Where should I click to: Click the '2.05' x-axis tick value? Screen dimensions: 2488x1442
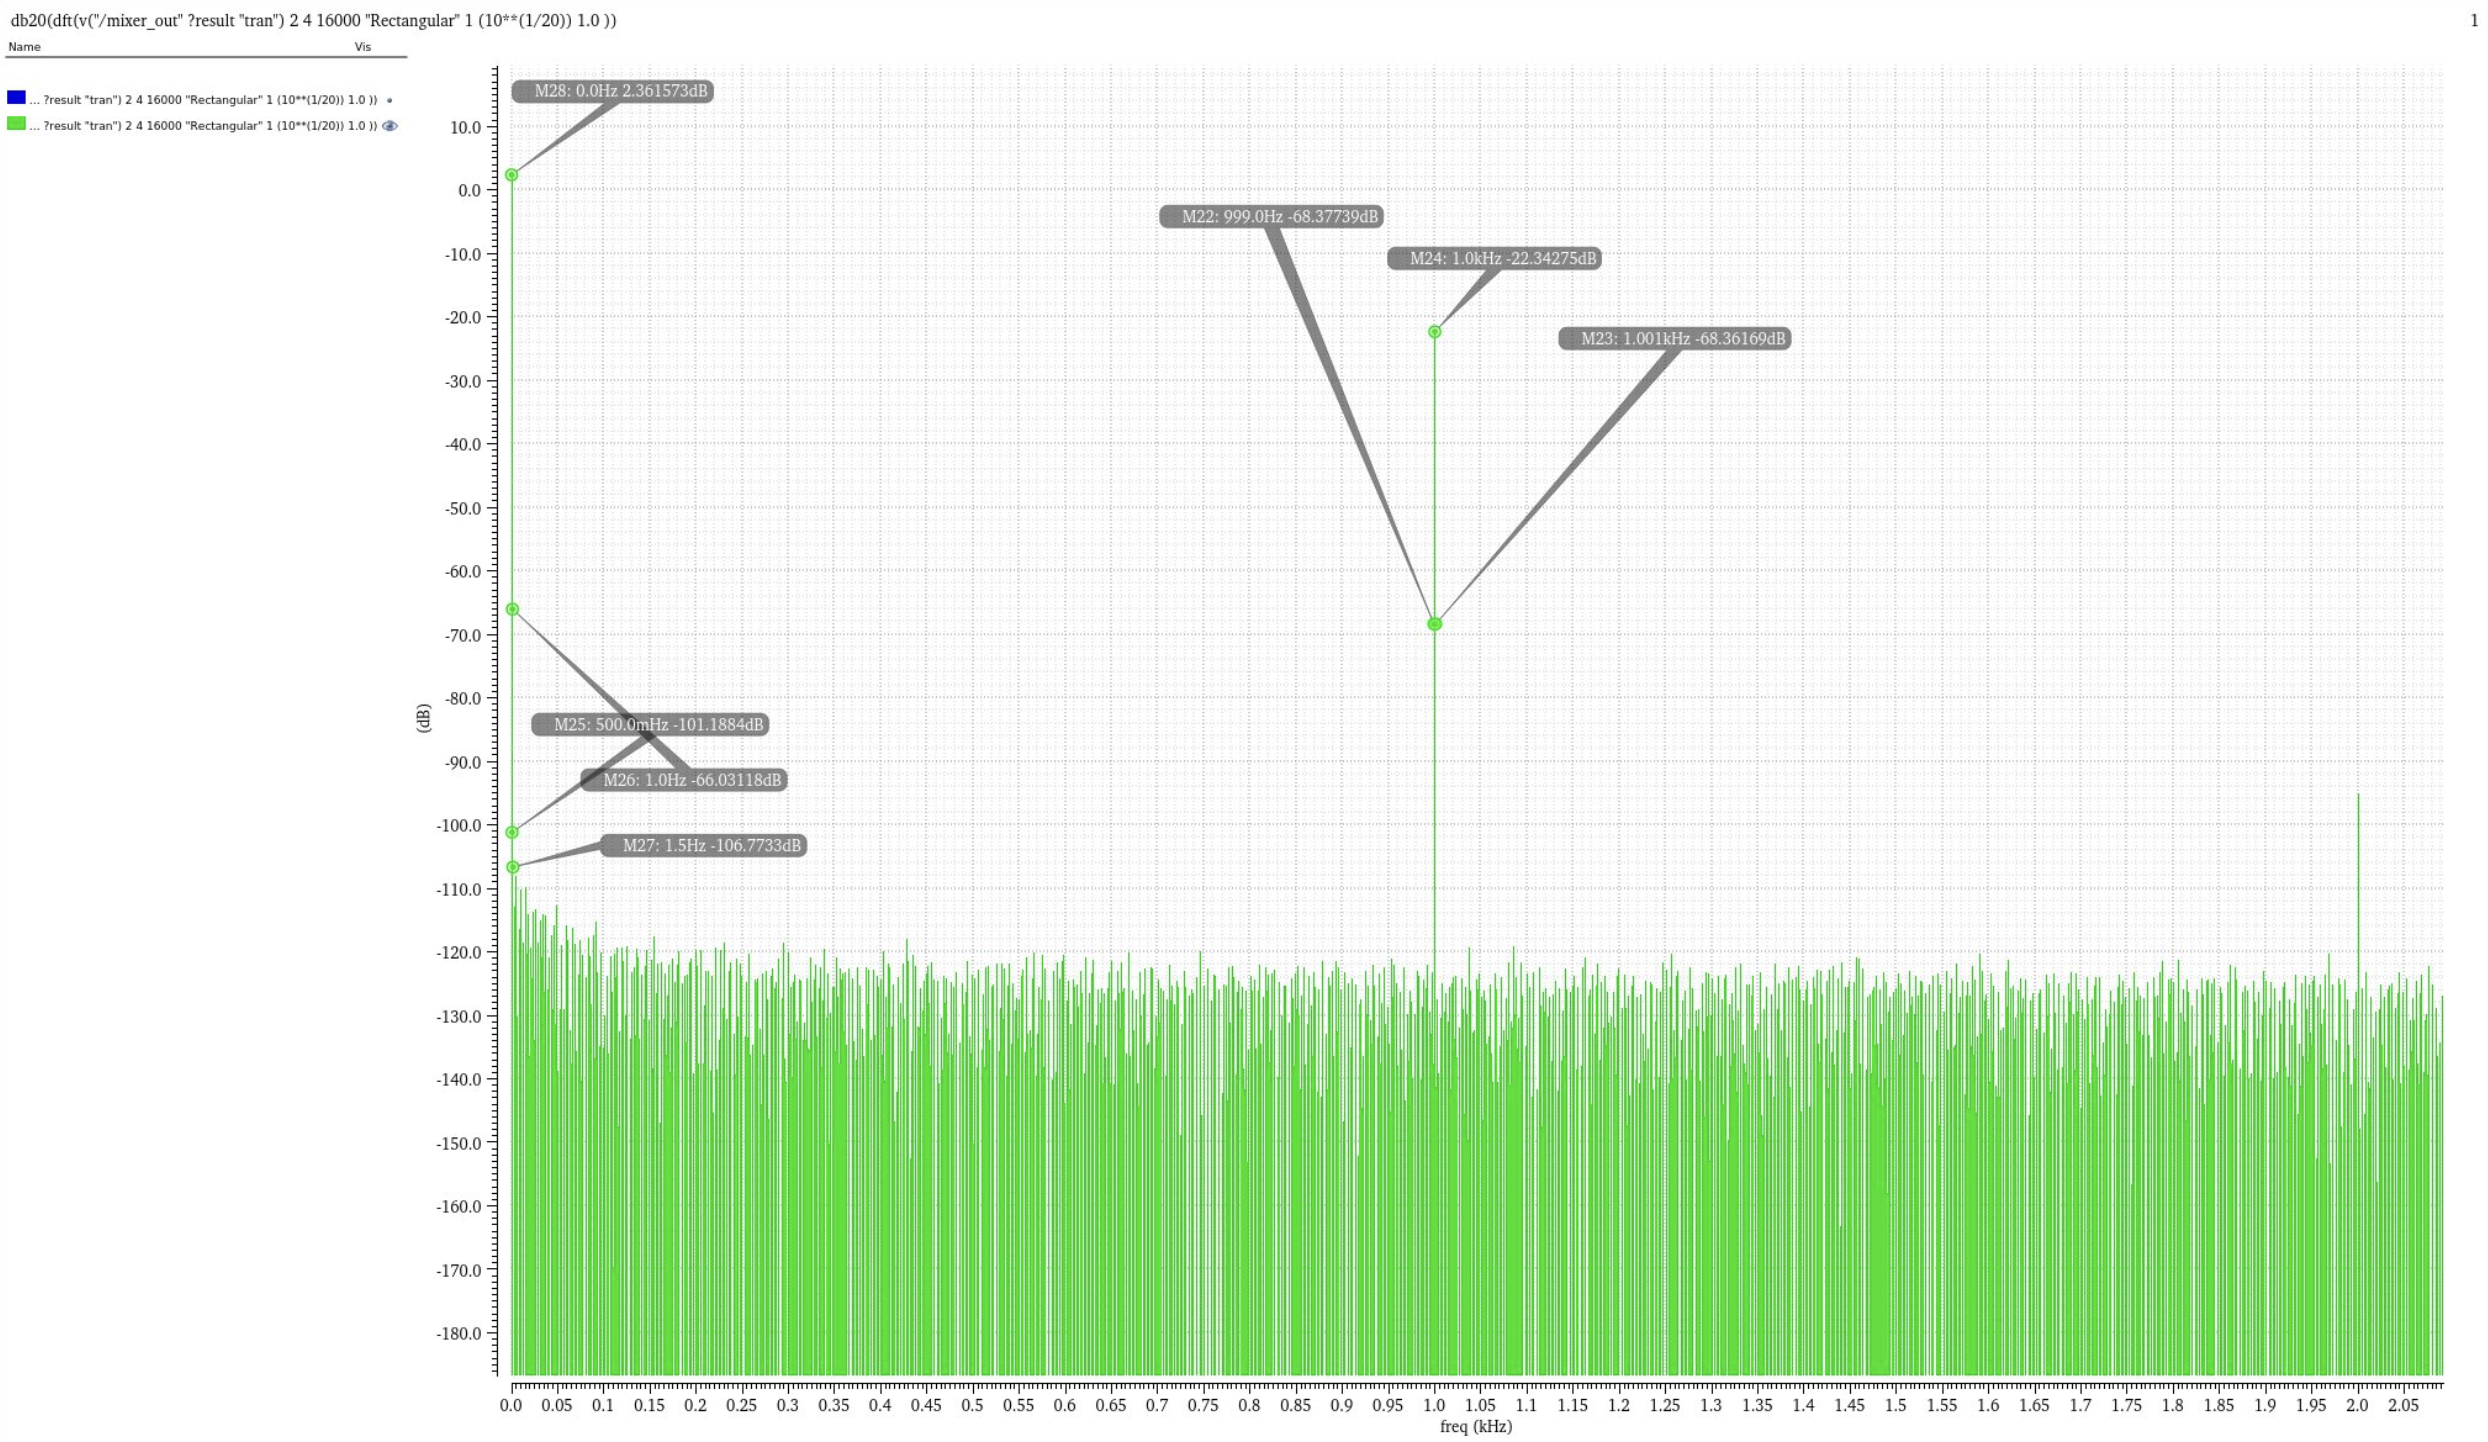2404,1405
